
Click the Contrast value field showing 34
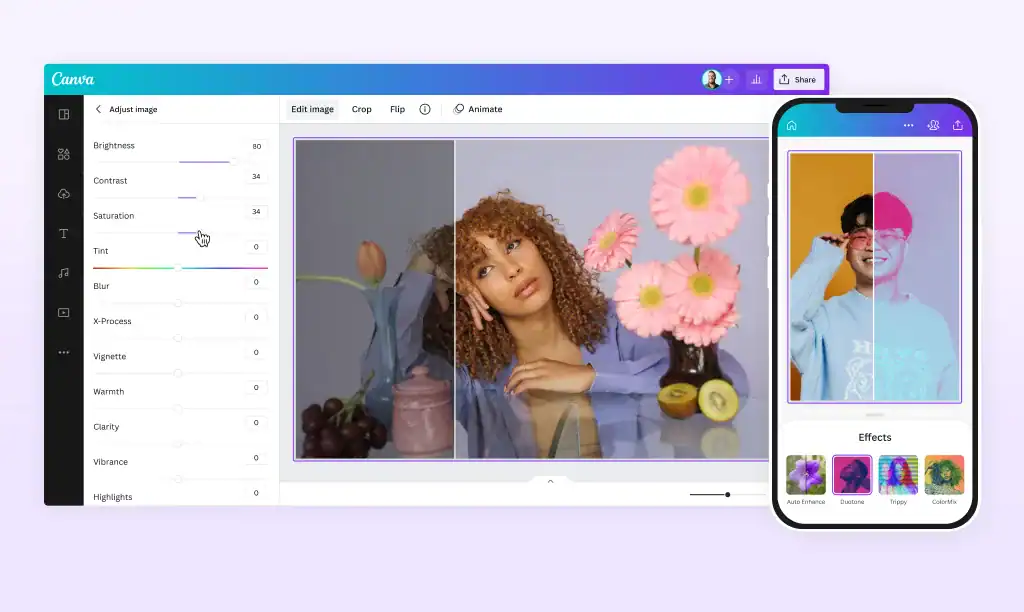(x=256, y=176)
